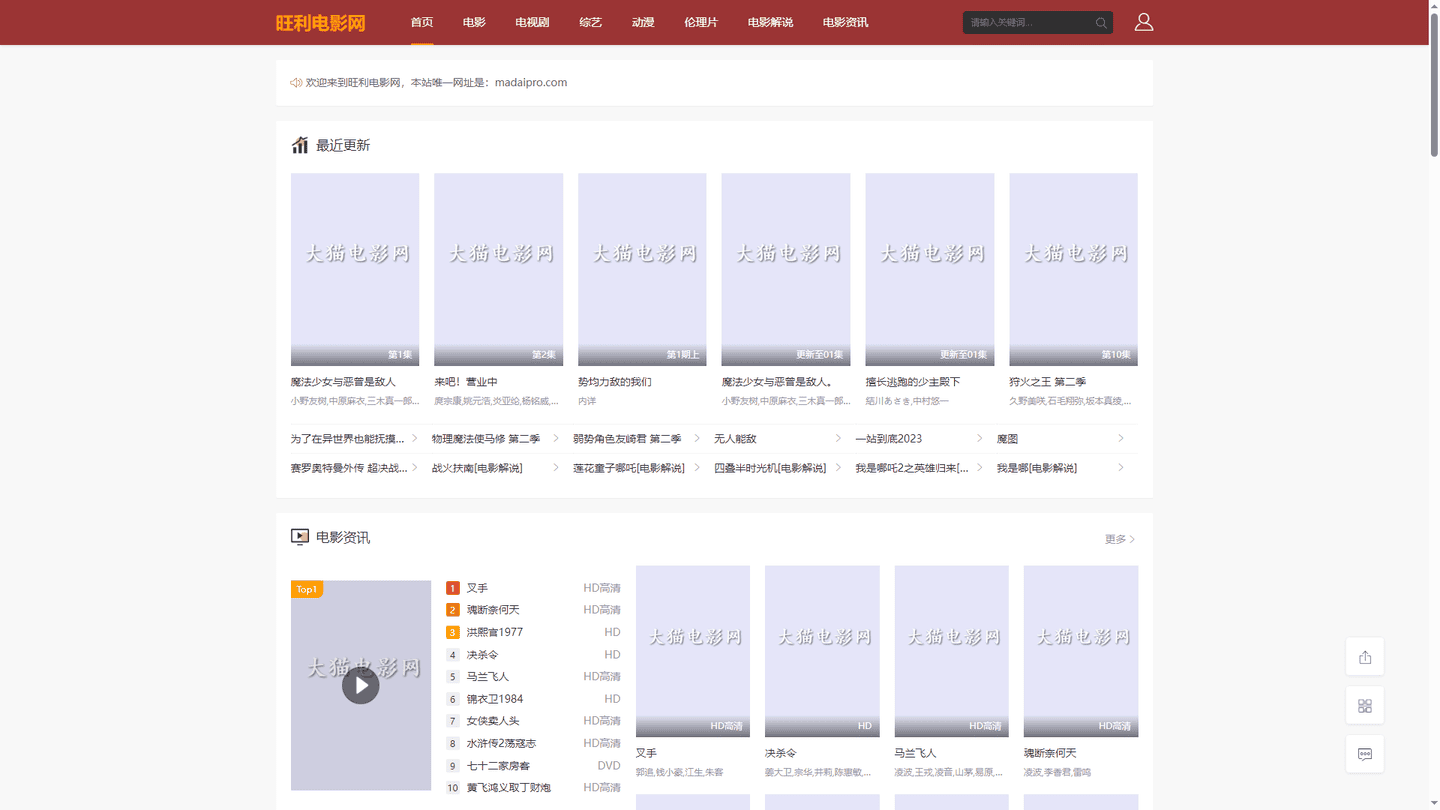Click 马兰飞人 title below poster

pyautogui.click(x=915, y=753)
